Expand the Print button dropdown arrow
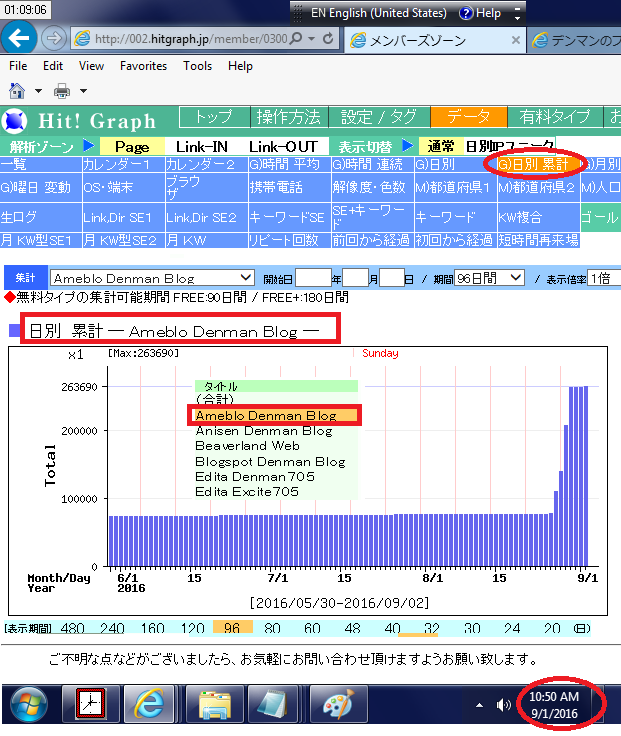This screenshot has height=736, width=621. 83,91
